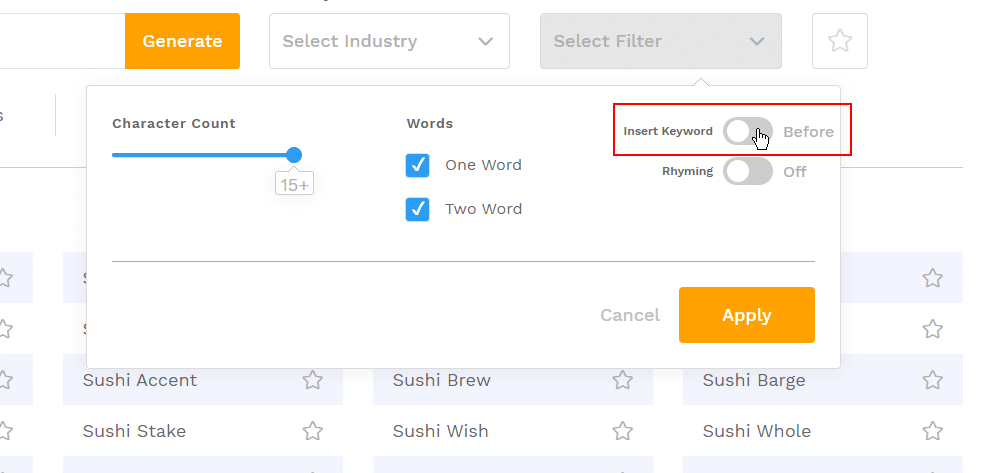
Task: Select the Sushi Brew name
Action: 442,380
